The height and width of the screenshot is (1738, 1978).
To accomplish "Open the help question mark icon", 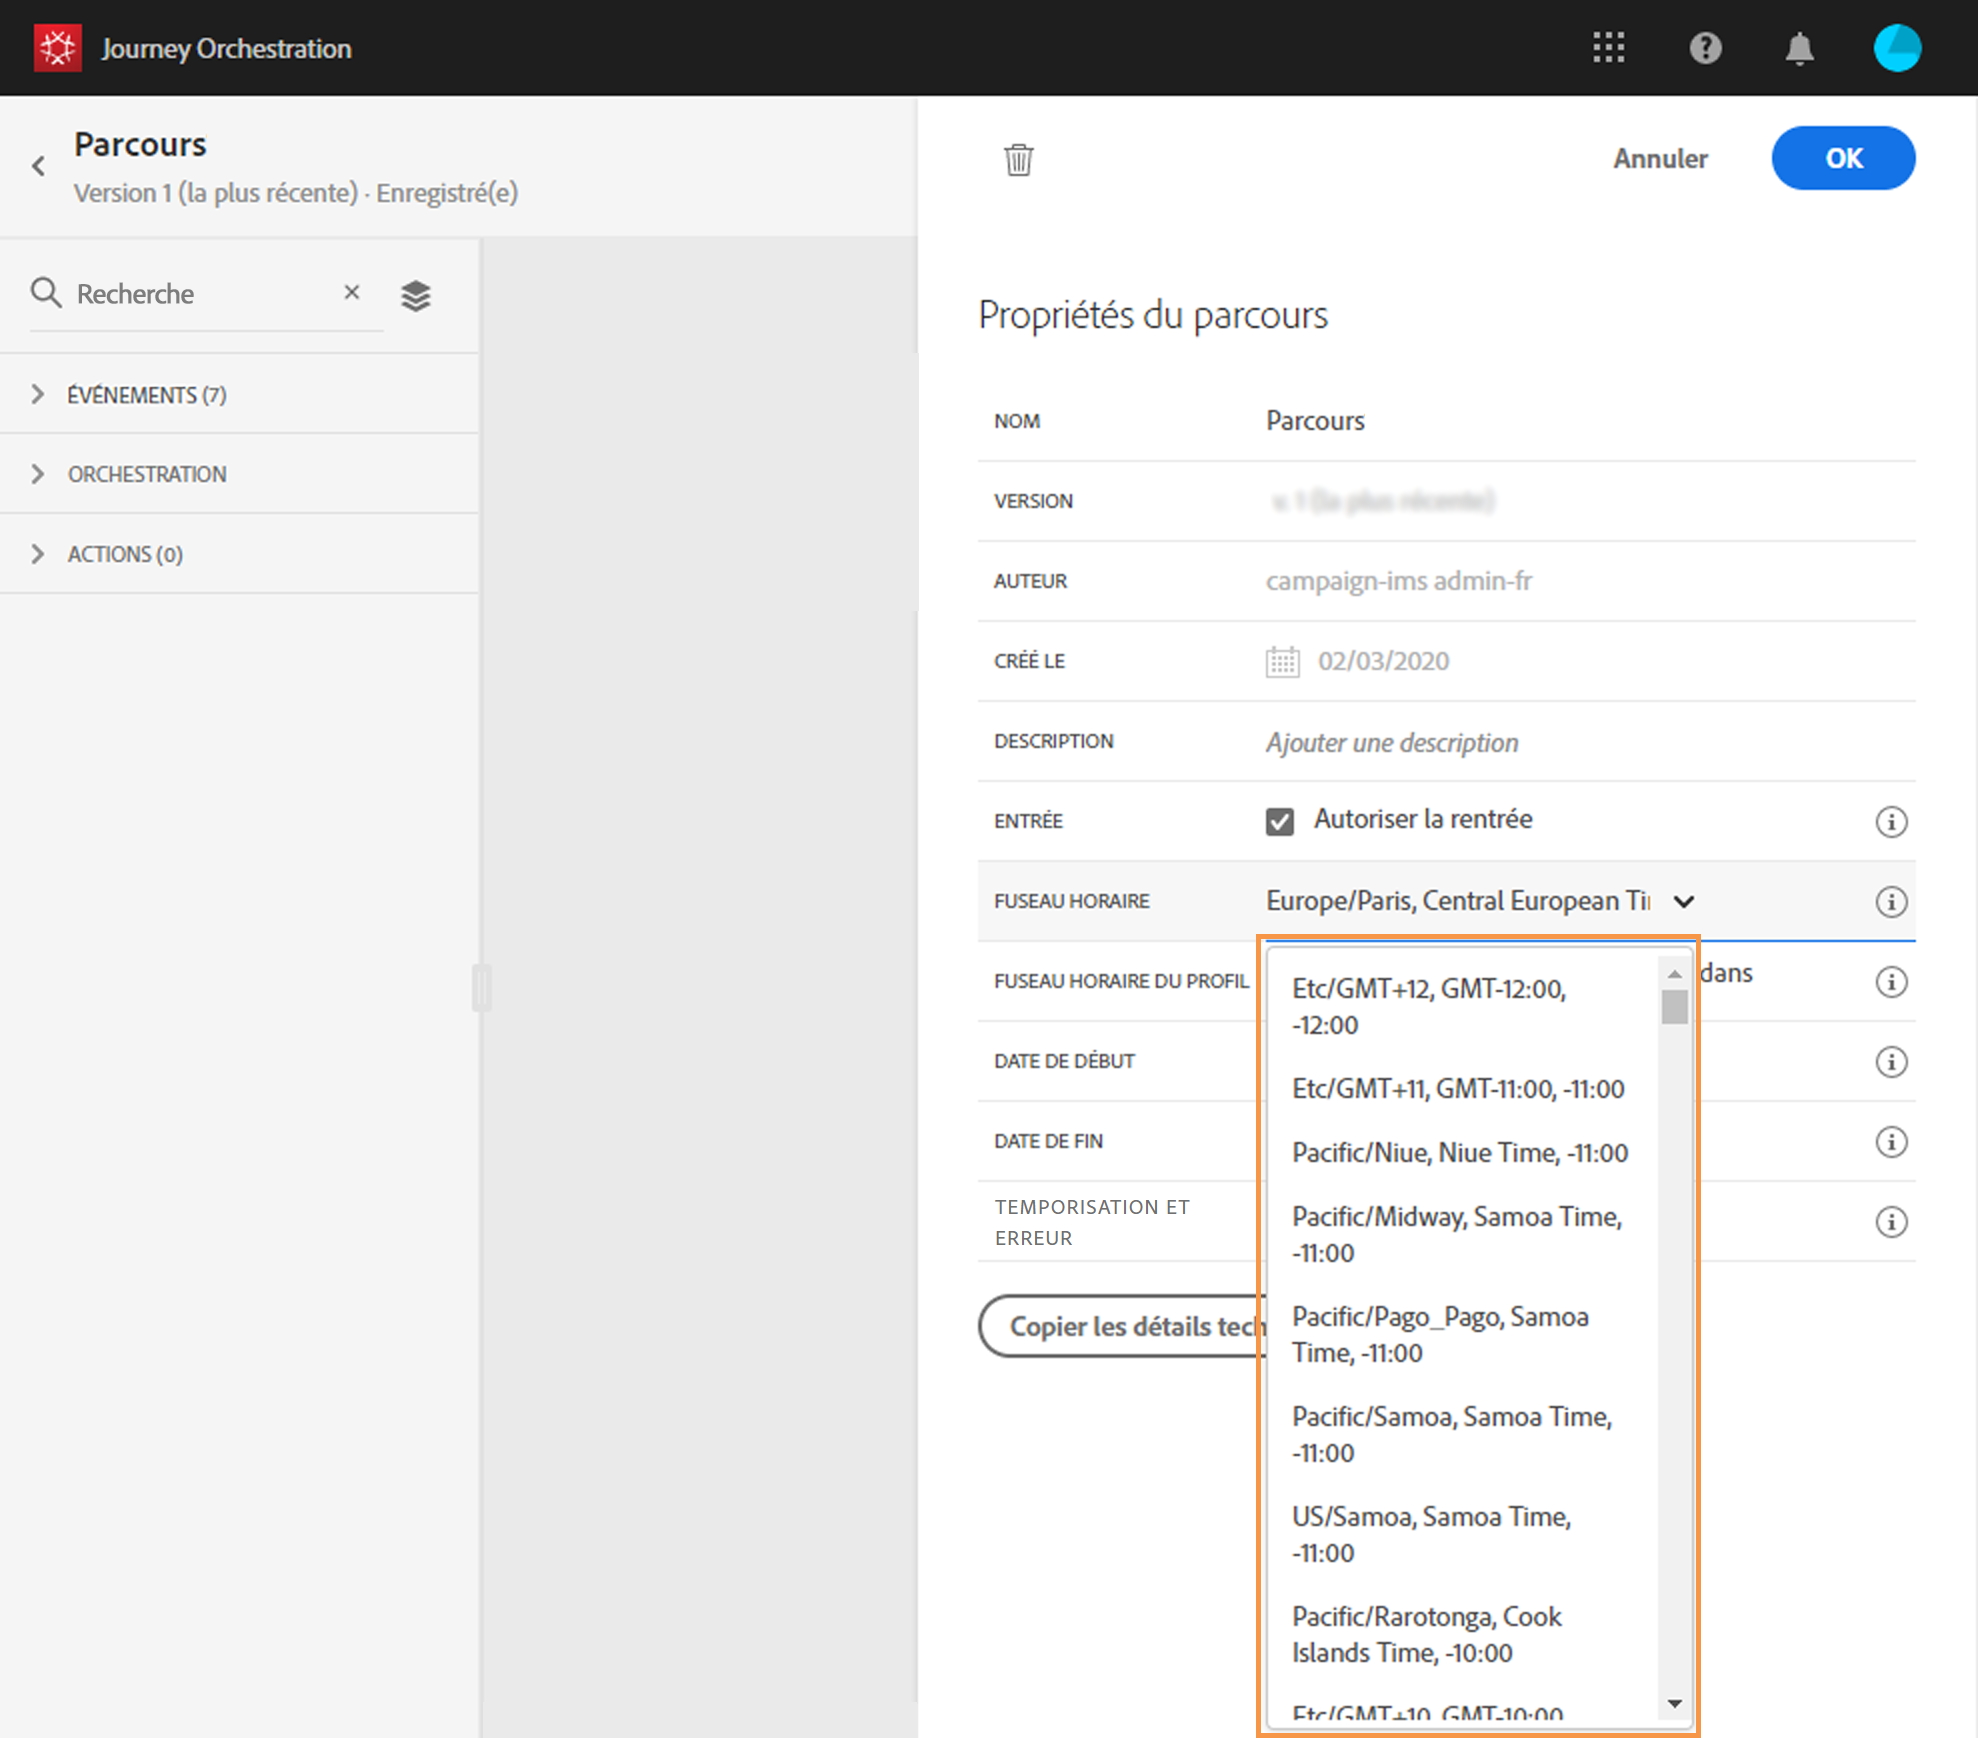I will (x=1705, y=47).
